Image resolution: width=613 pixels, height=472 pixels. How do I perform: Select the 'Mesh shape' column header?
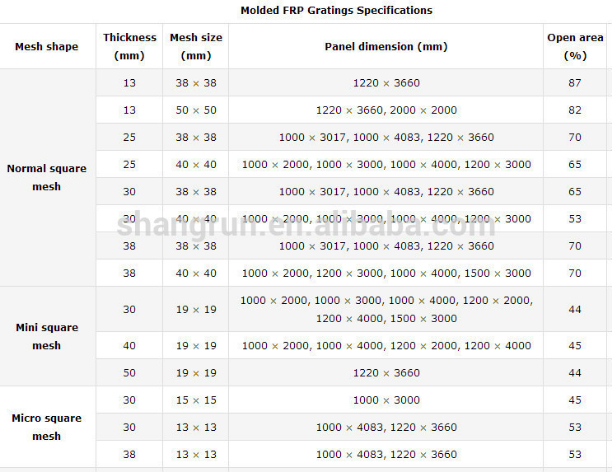tap(47, 47)
